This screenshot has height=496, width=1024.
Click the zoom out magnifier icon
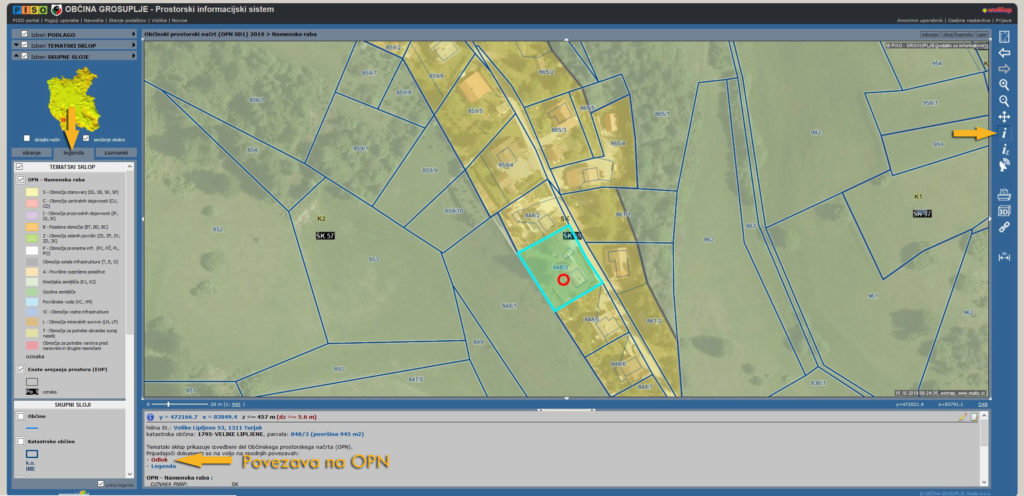click(x=1004, y=101)
